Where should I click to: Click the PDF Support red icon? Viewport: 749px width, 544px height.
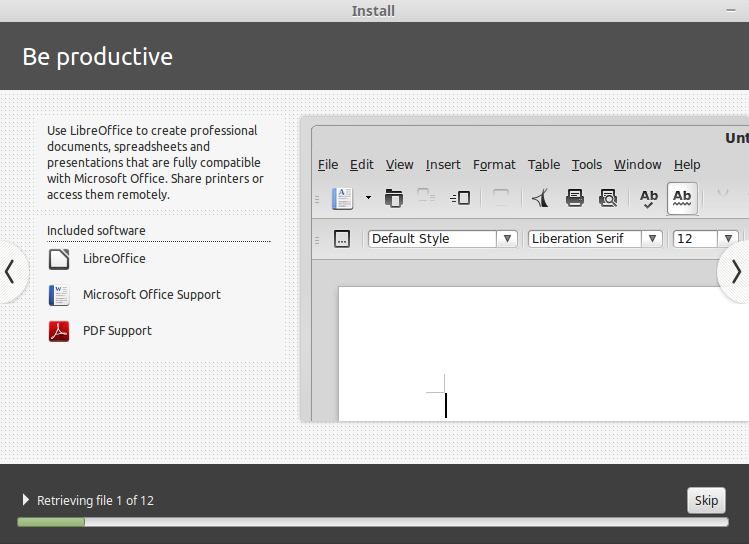tap(59, 331)
